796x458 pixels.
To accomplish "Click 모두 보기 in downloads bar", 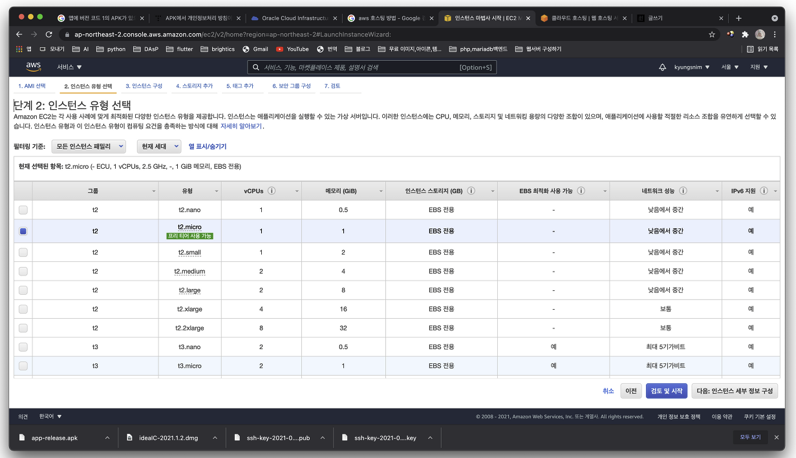I will (x=750, y=437).
